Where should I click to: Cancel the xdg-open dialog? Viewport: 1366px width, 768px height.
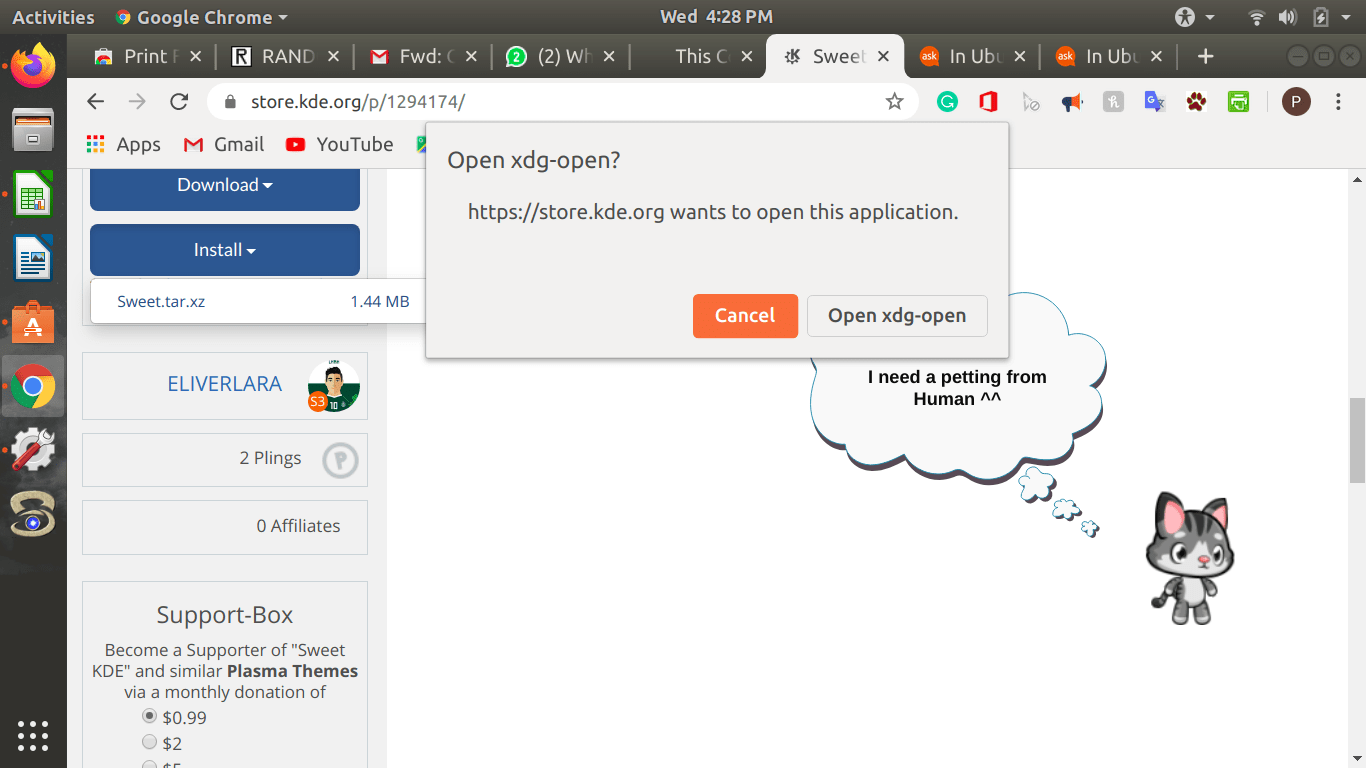745,315
